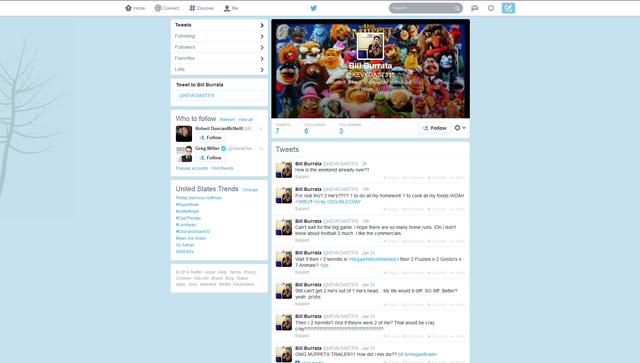Open #DOUBLECRAY hashtag link
The image size is (640, 363).
pos(344,202)
